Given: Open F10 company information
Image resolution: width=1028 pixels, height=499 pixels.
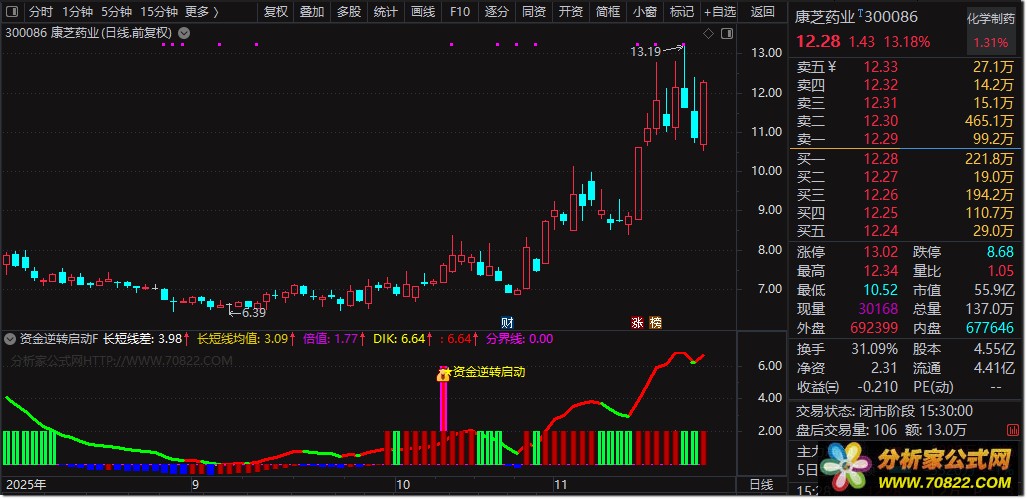Looking at the screenshot, I should pos(460,12).
